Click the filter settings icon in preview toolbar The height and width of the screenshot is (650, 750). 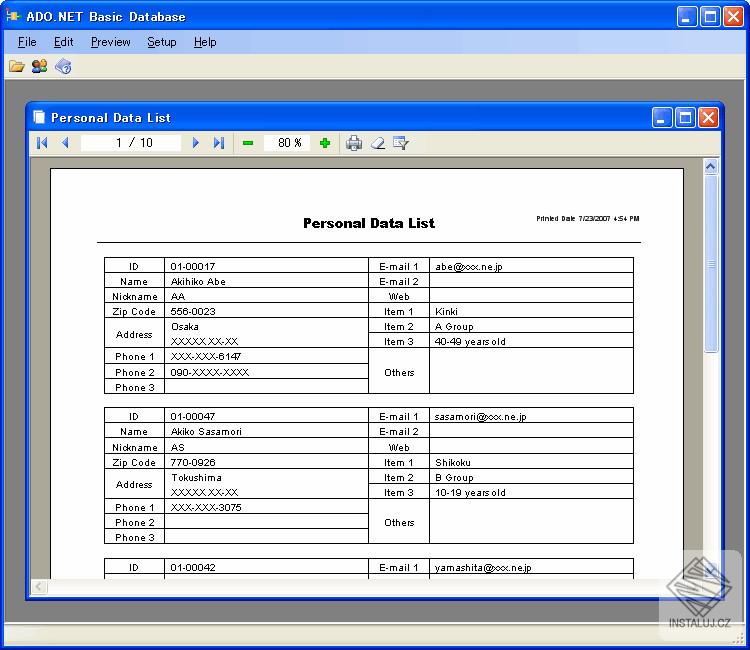pyautogui.click(x=400, y=143)
